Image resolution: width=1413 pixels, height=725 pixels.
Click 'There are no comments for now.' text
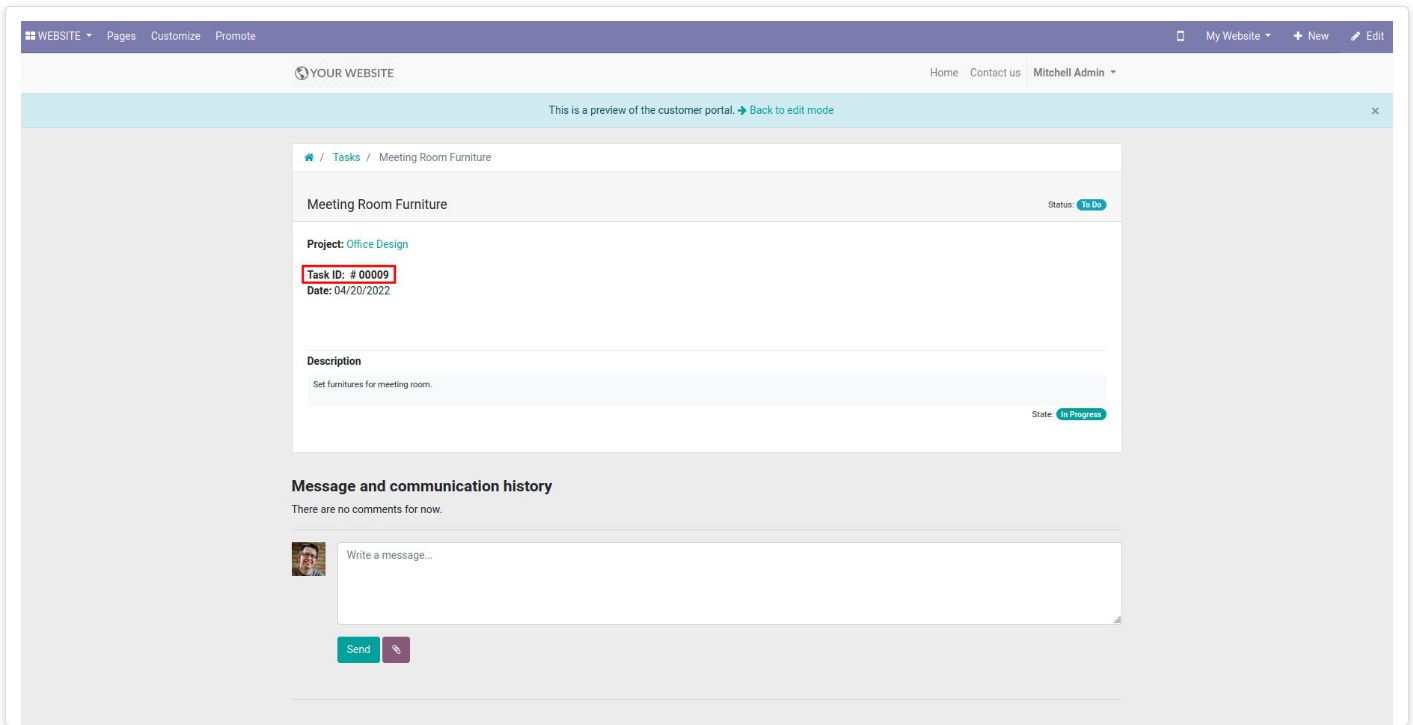(366, 510)
